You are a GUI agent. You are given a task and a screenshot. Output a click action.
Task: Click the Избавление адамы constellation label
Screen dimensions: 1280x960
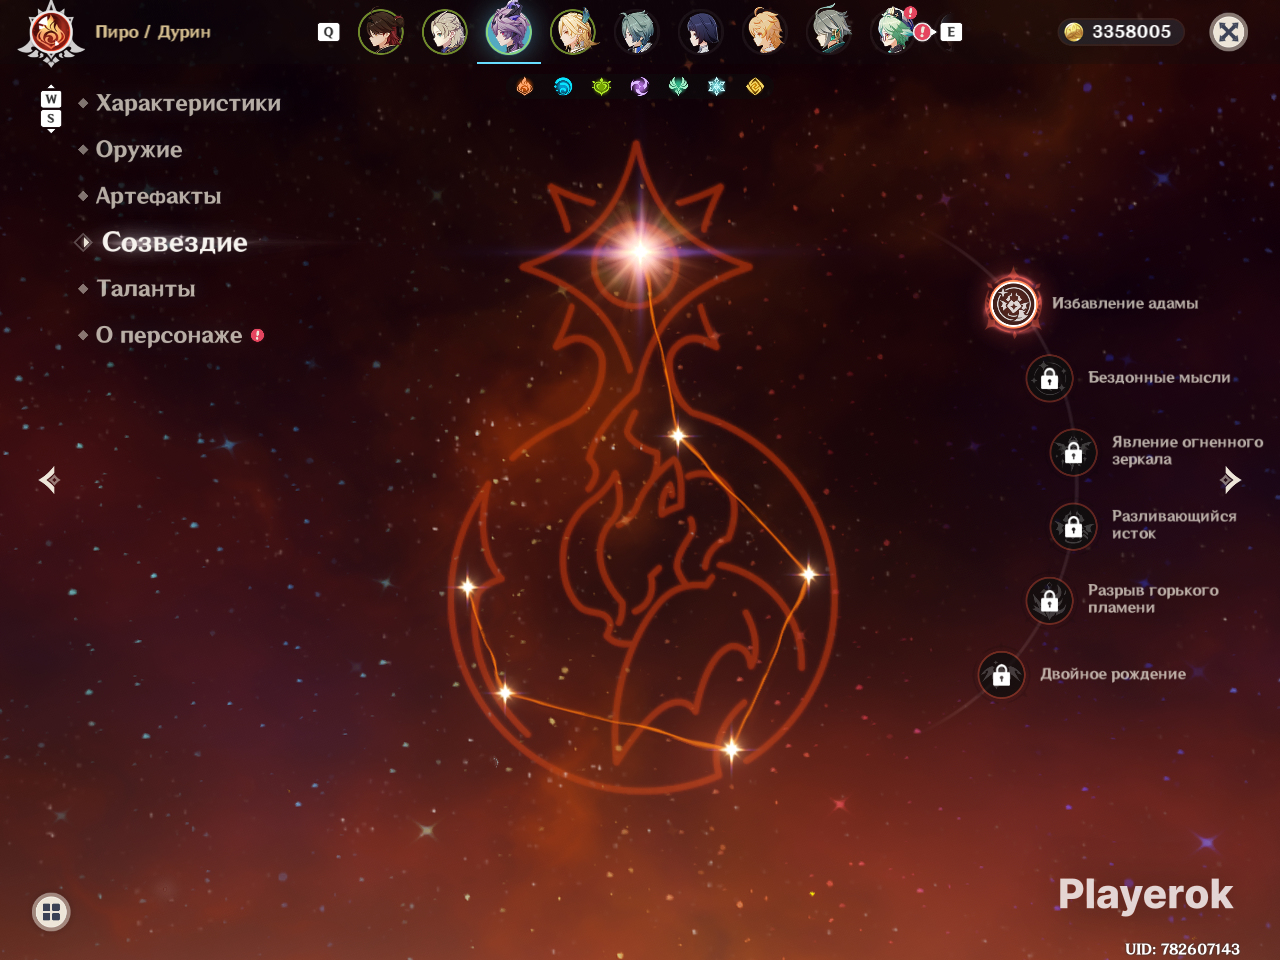1125,303
